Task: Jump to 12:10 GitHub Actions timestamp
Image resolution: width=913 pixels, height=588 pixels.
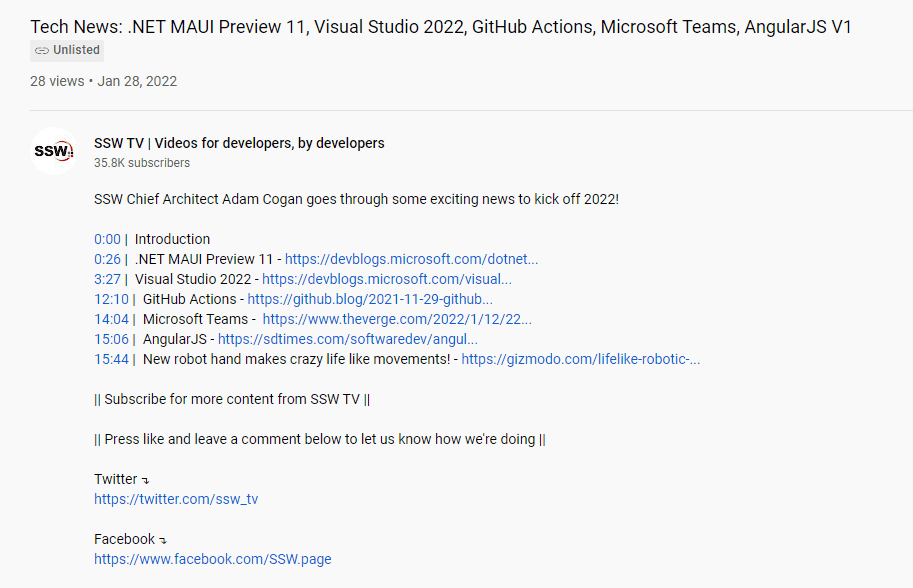Action: click(x=111, y=299)
